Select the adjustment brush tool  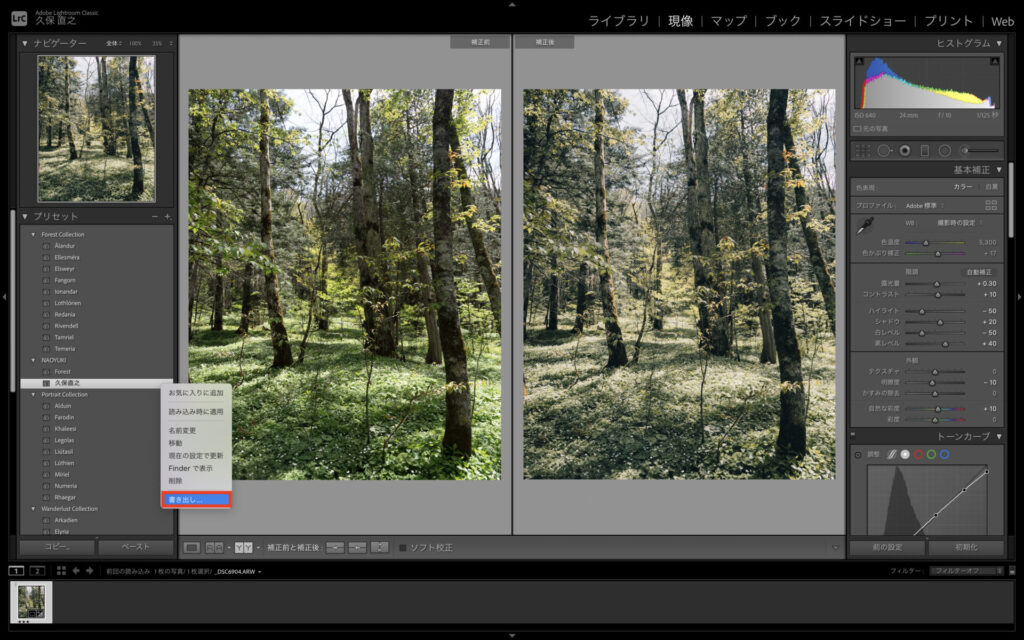980,151
